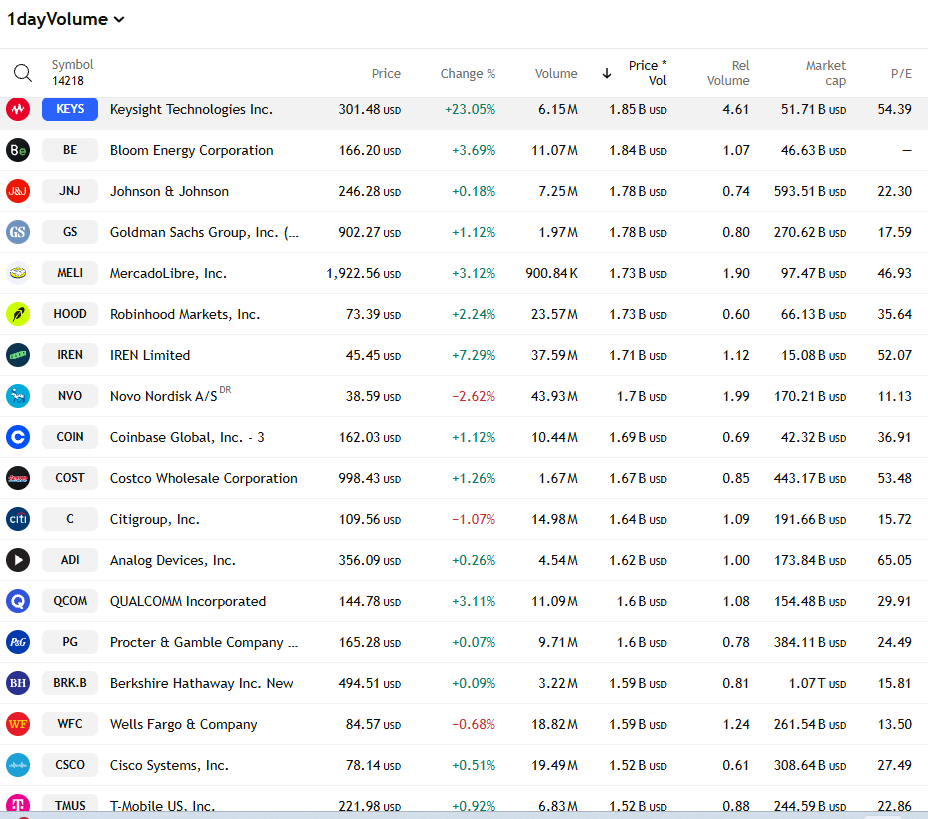The image size is (928, 819).
Task: Select the BRK.B ticker badge
Action: point(70,683)
